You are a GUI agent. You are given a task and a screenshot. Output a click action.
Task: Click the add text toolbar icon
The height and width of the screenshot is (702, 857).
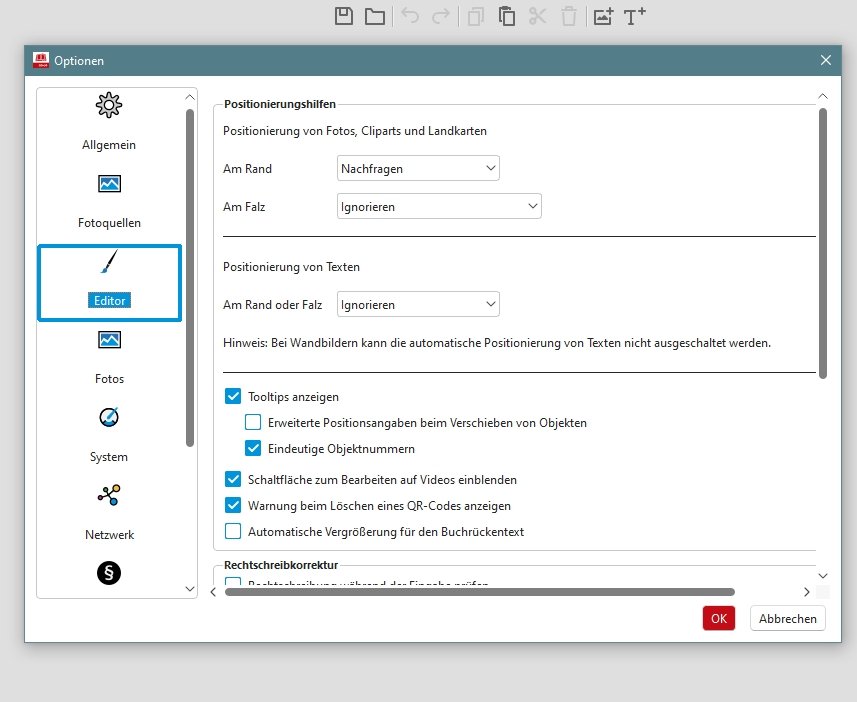(x=634, y=16)
